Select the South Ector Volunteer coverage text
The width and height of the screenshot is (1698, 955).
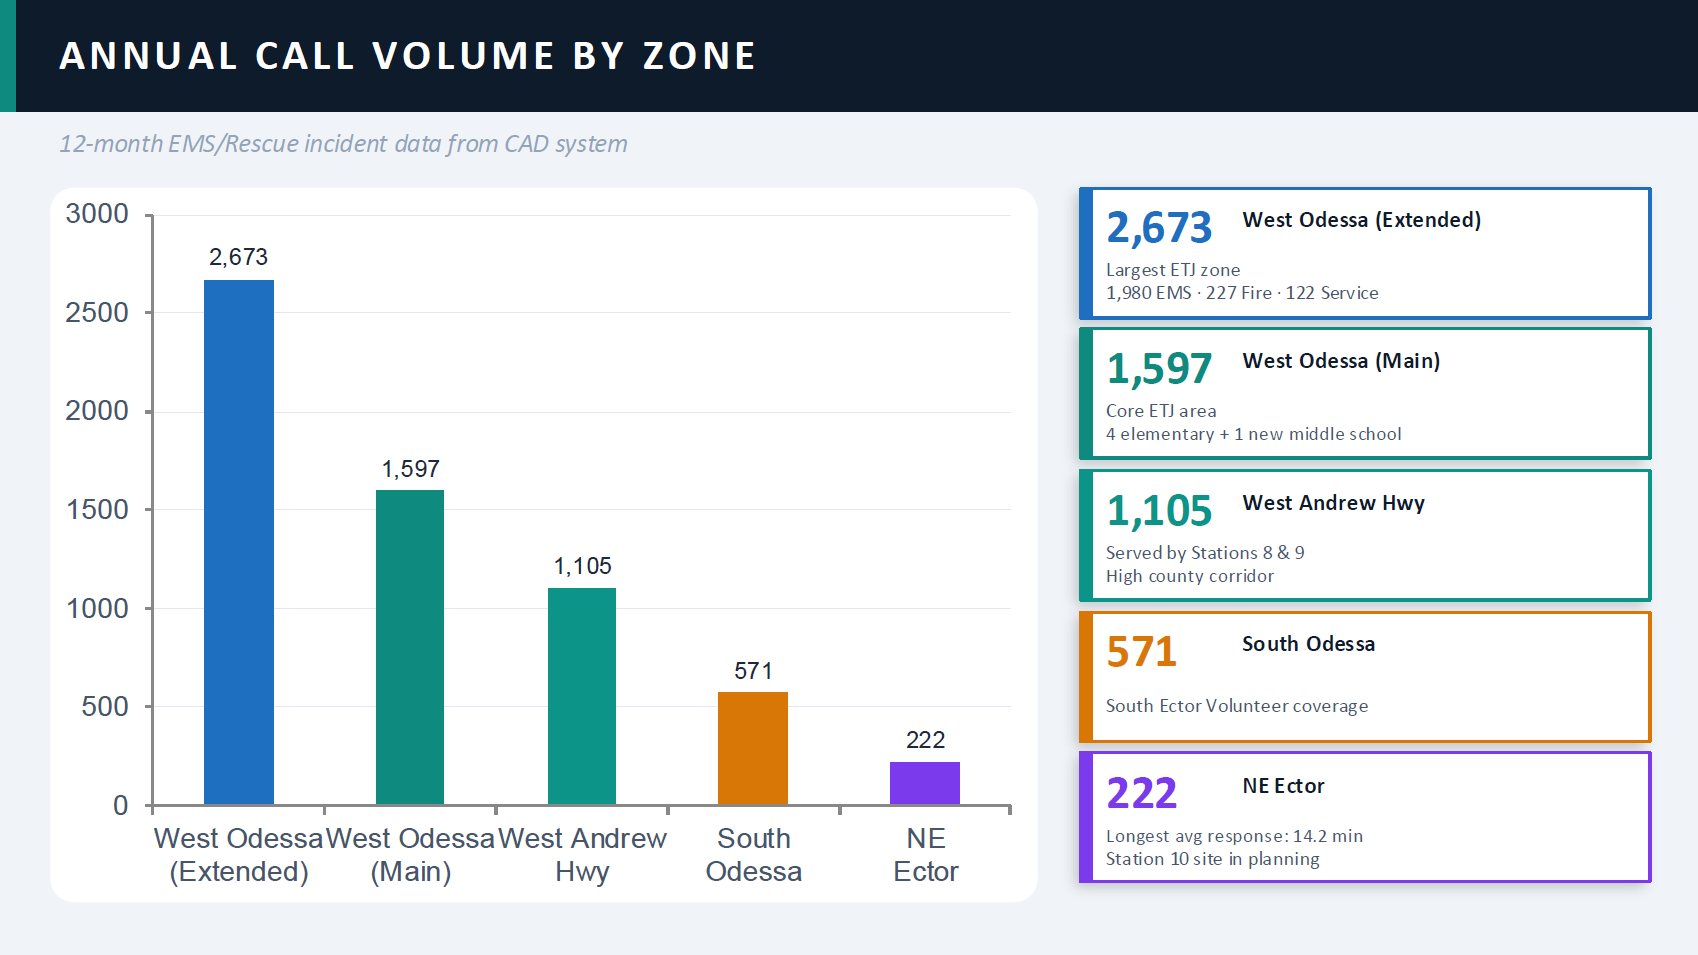tap(1236, 706)
